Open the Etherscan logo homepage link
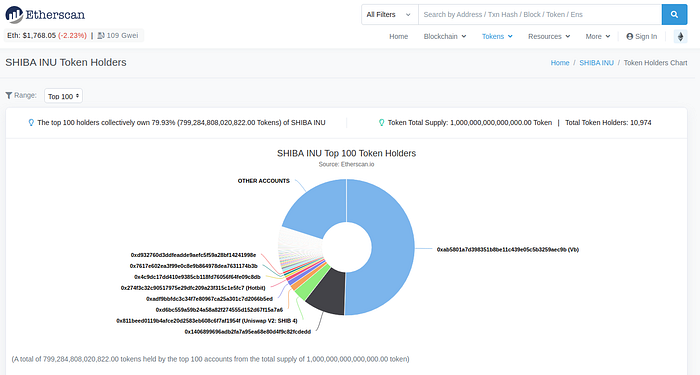Screen dimensions: 700x375 coord(45,14)
